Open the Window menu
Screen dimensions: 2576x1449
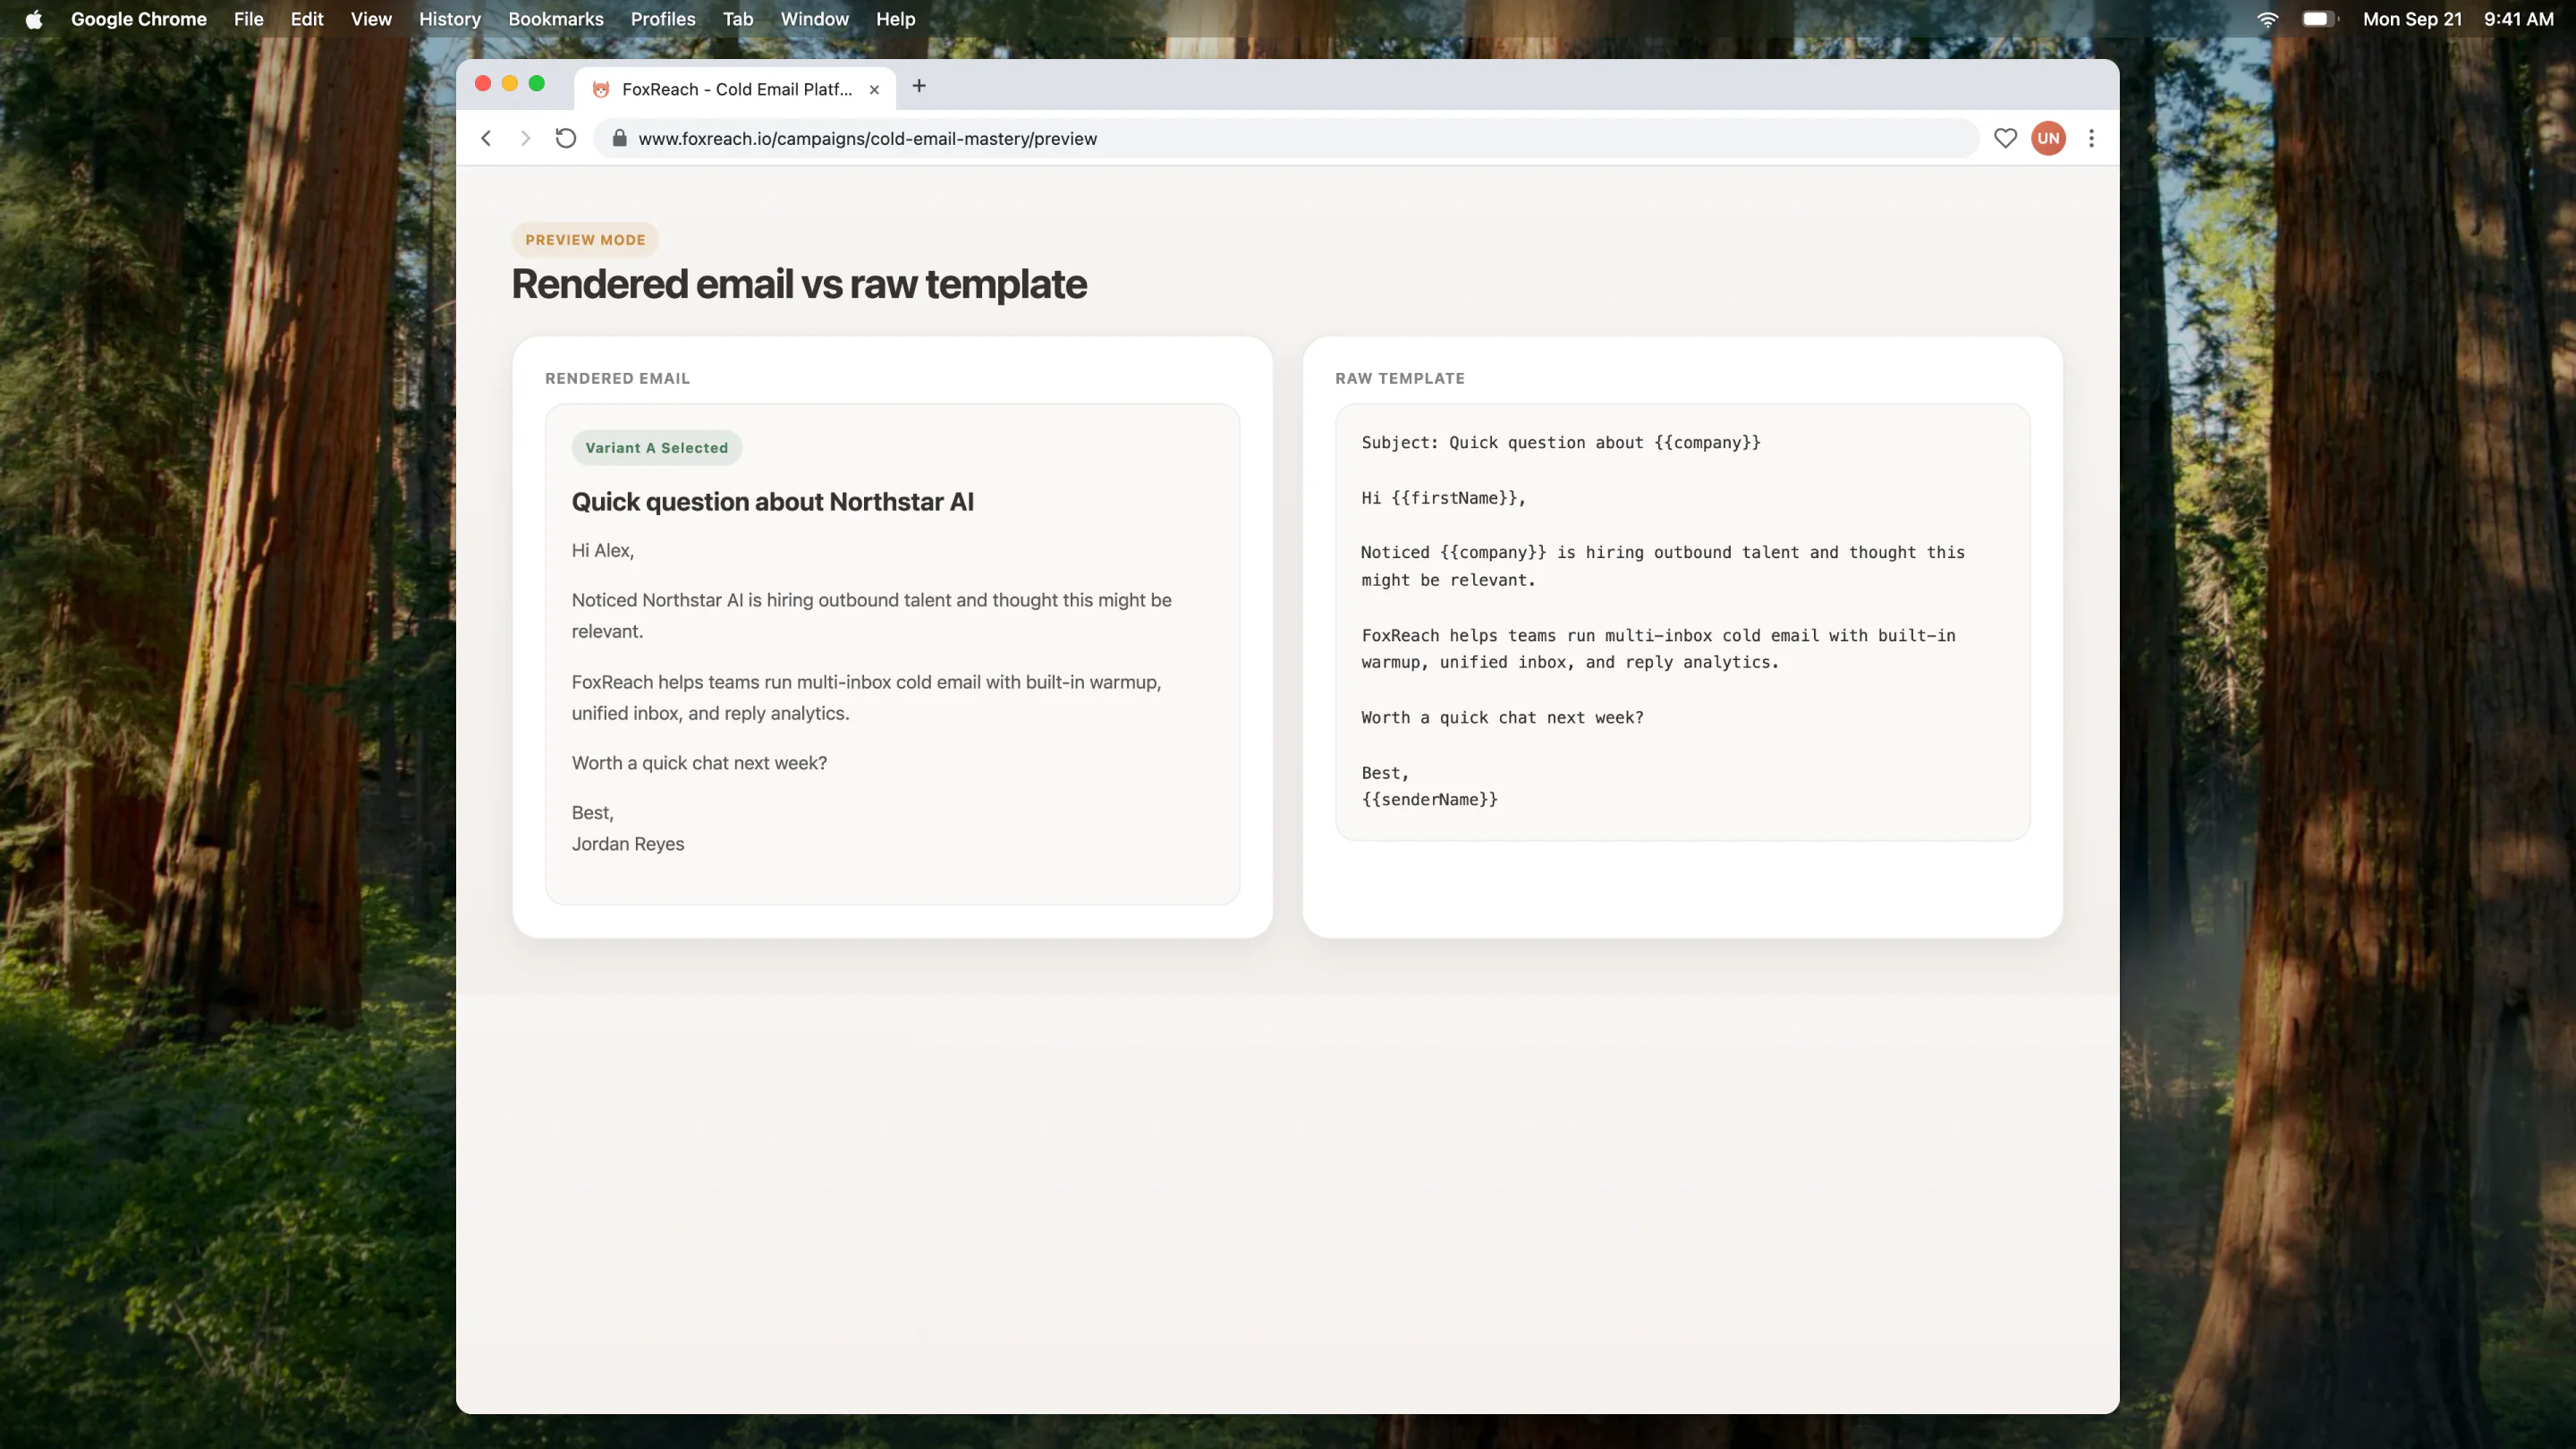tap(815, 19)
